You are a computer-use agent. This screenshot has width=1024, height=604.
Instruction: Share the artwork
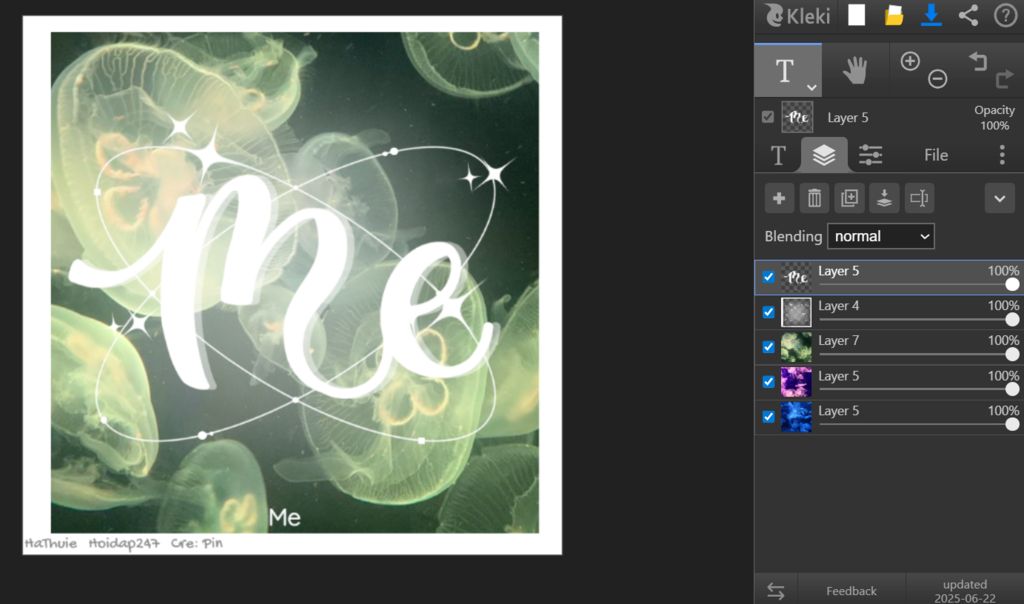pos(968,14)
